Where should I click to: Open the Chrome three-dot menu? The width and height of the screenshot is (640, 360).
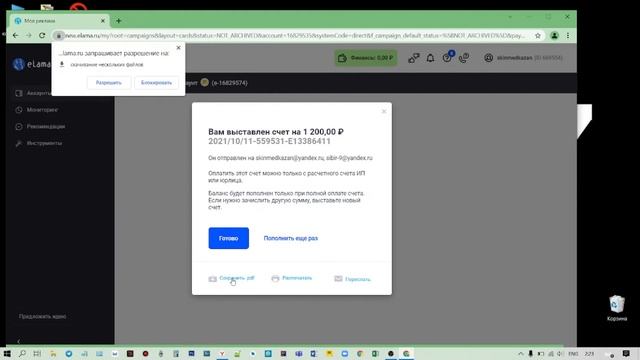coord(568,36)
